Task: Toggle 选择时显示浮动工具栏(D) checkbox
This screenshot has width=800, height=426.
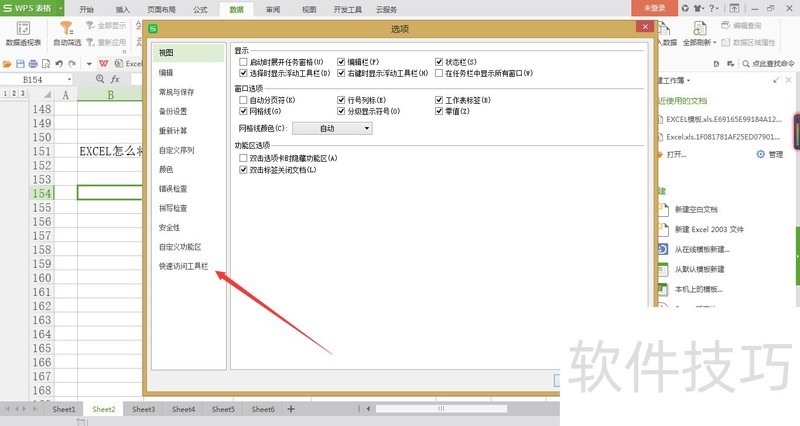Action: [x=243, y=73]
